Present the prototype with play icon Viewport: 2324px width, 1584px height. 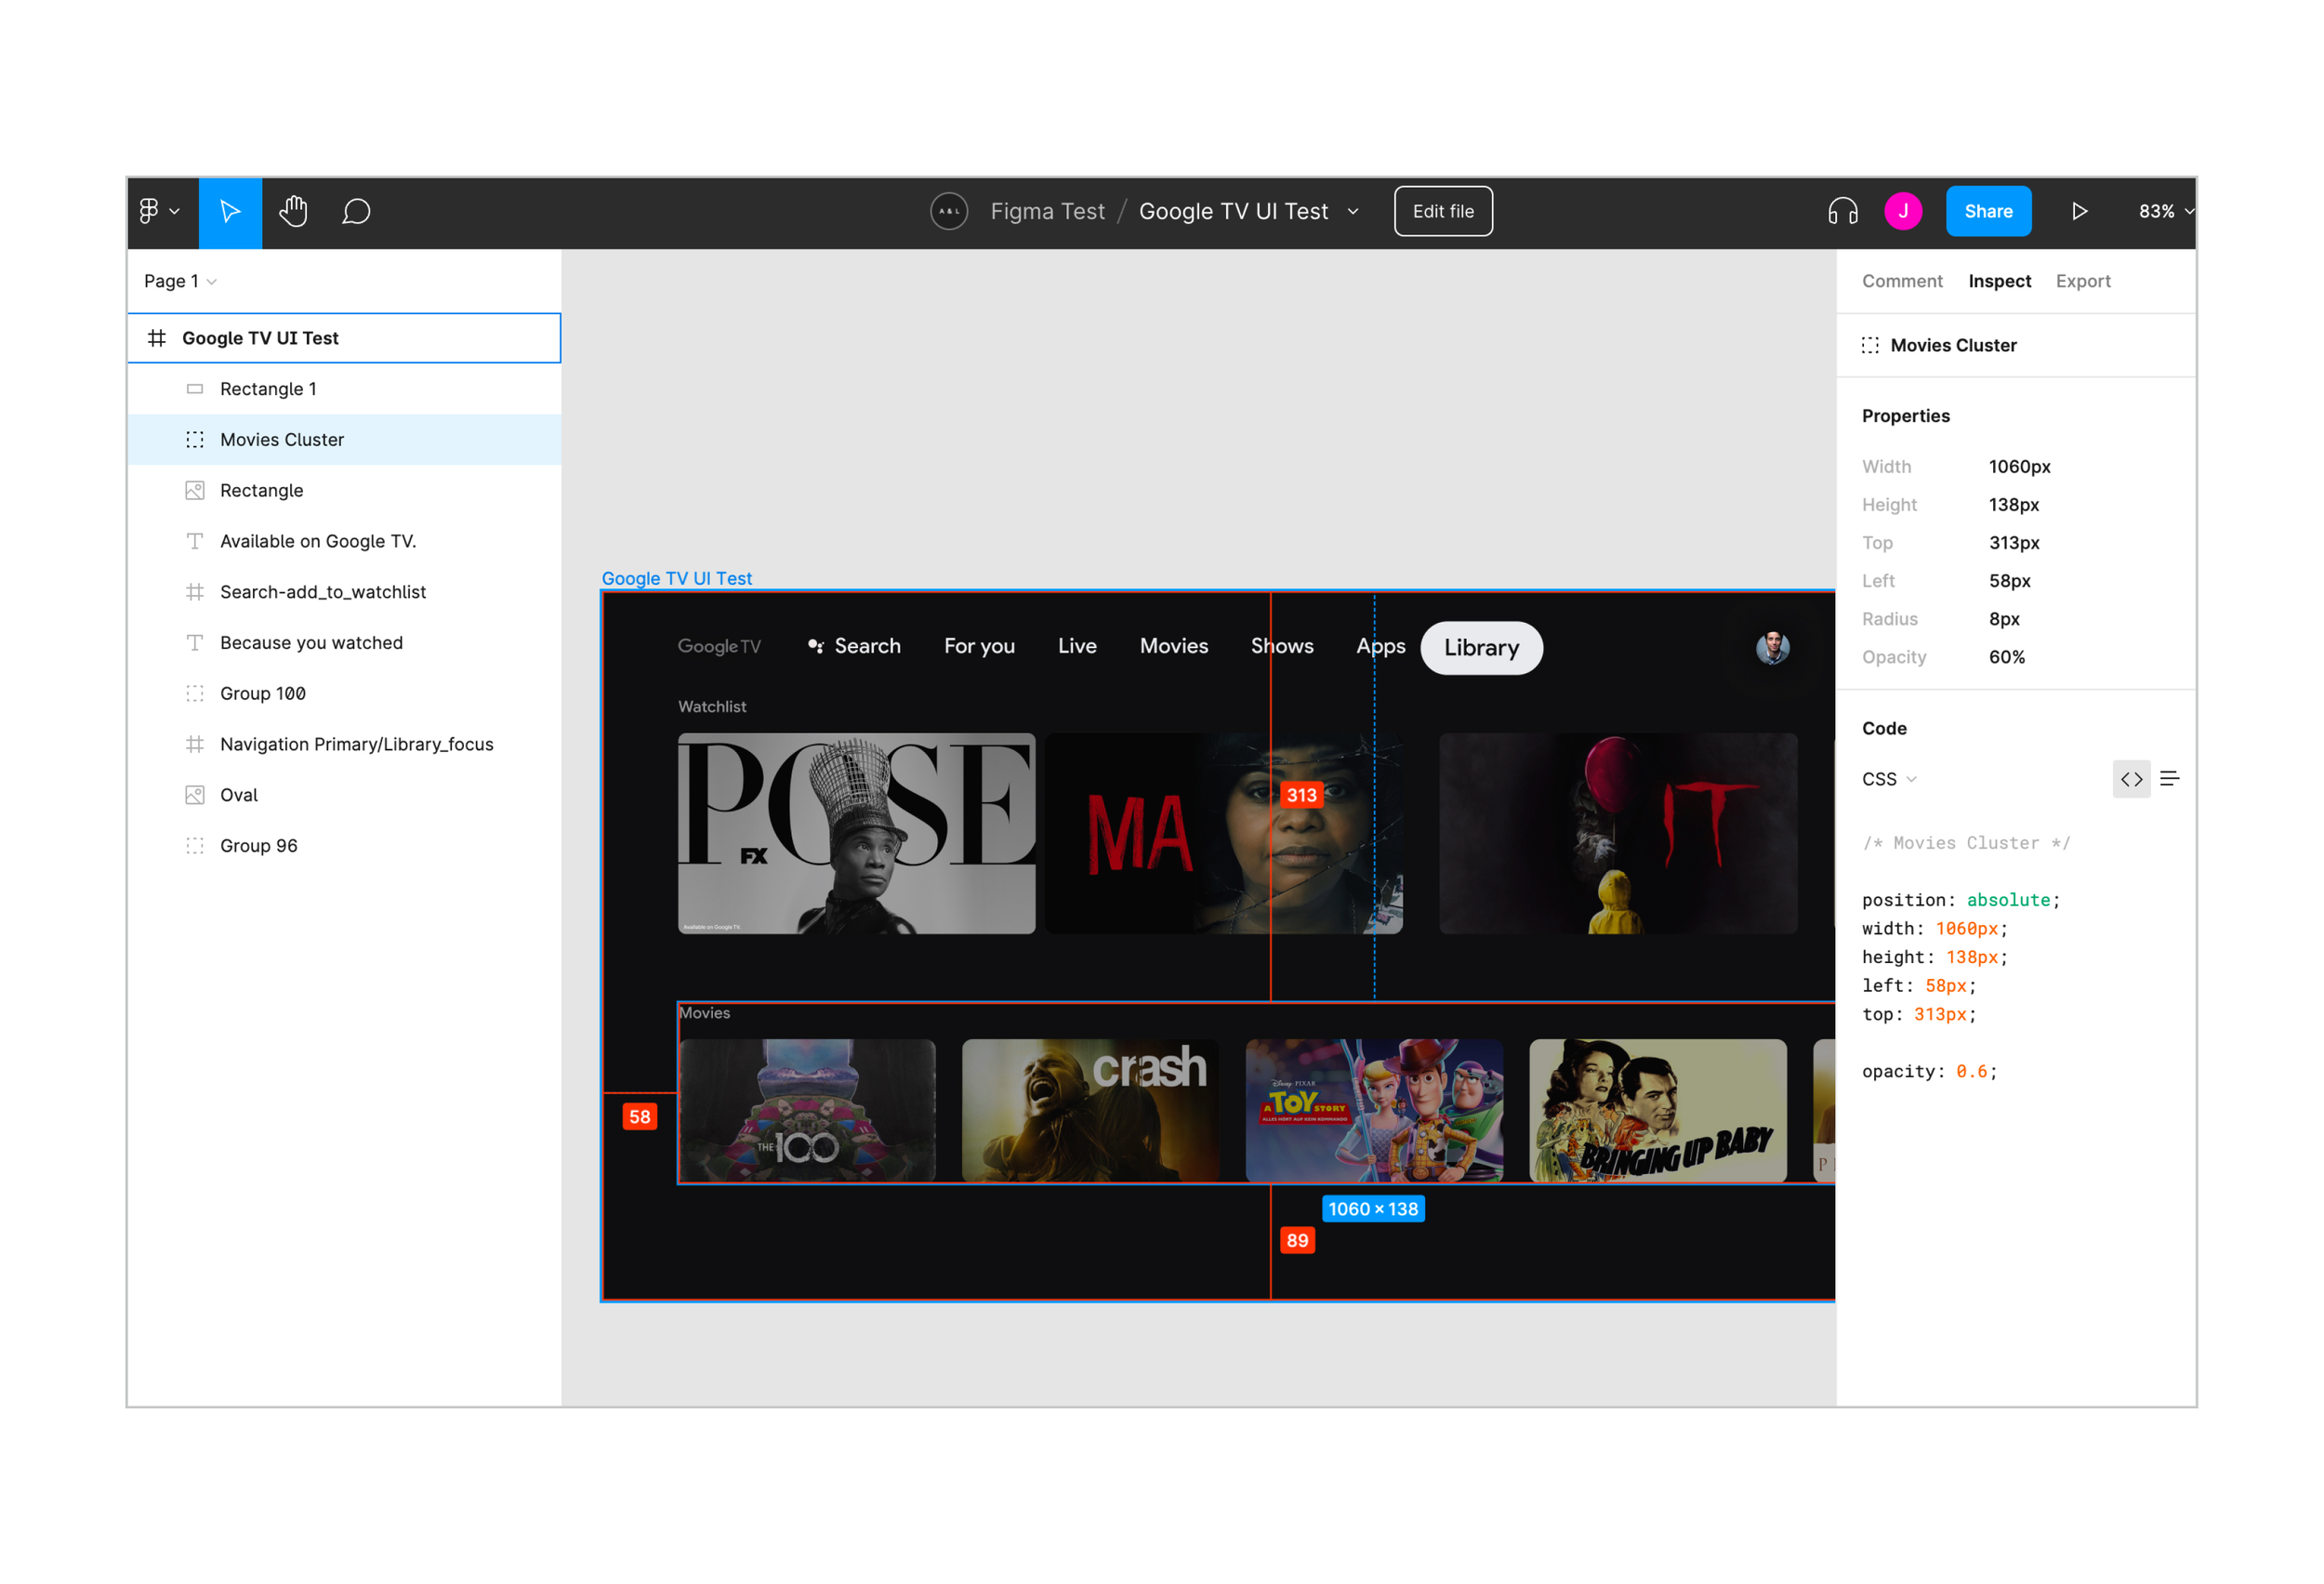point(2079,211)
